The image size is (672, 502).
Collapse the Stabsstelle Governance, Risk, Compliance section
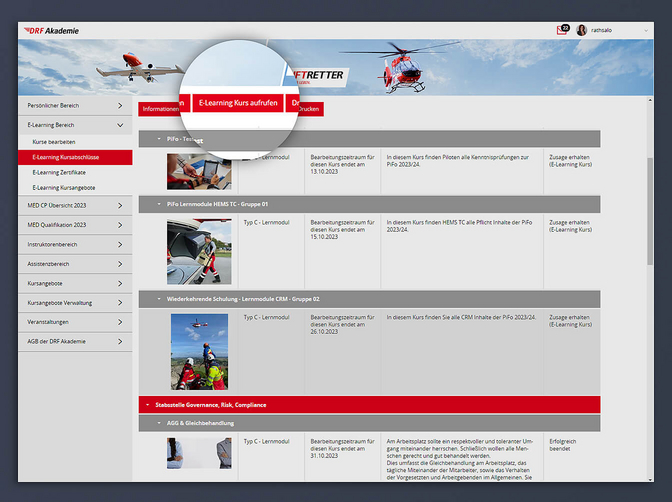146,404
